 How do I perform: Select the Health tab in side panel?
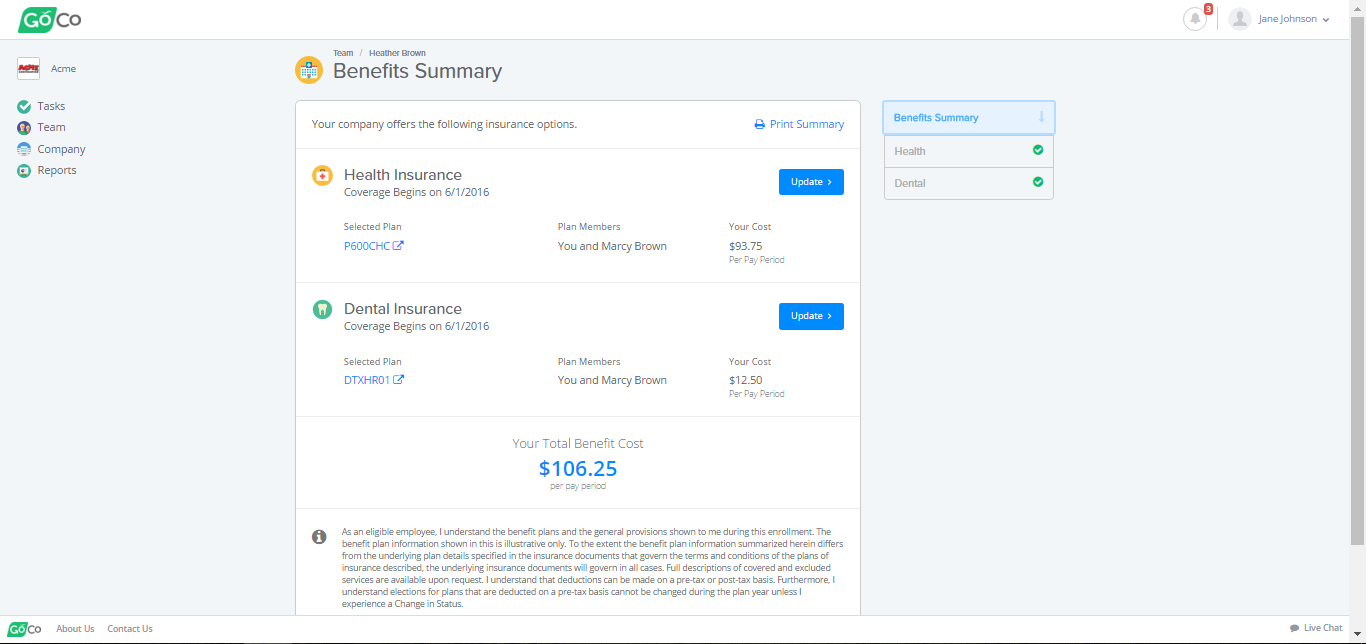(x=910, y=151)
